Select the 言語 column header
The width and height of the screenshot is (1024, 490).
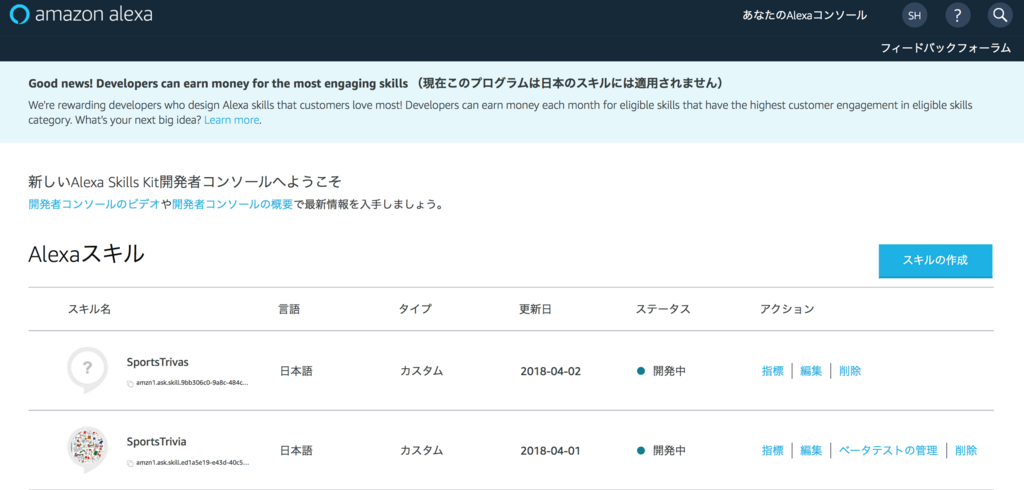click(289, 309)
